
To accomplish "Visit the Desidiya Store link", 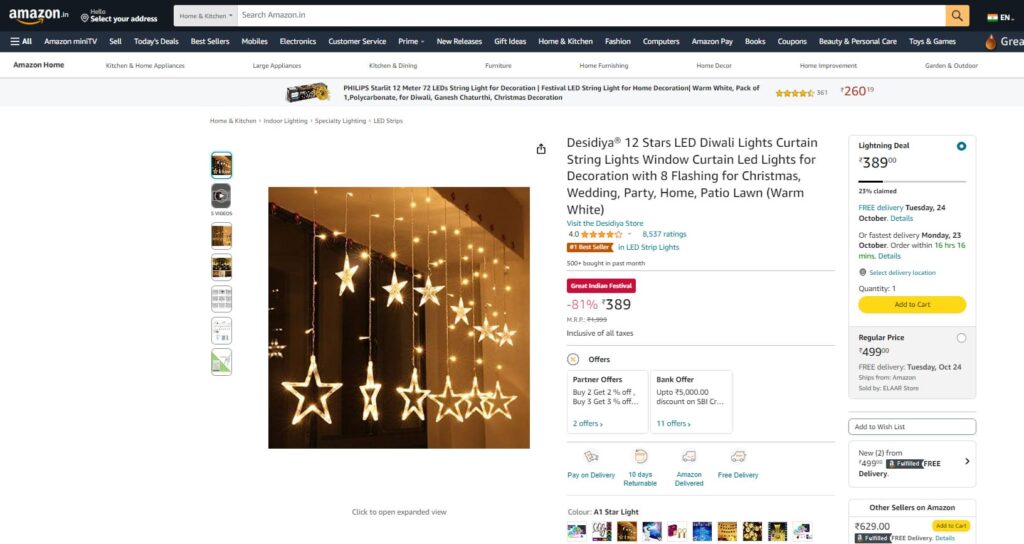I will pyautogui.click(x=605, y=223).
